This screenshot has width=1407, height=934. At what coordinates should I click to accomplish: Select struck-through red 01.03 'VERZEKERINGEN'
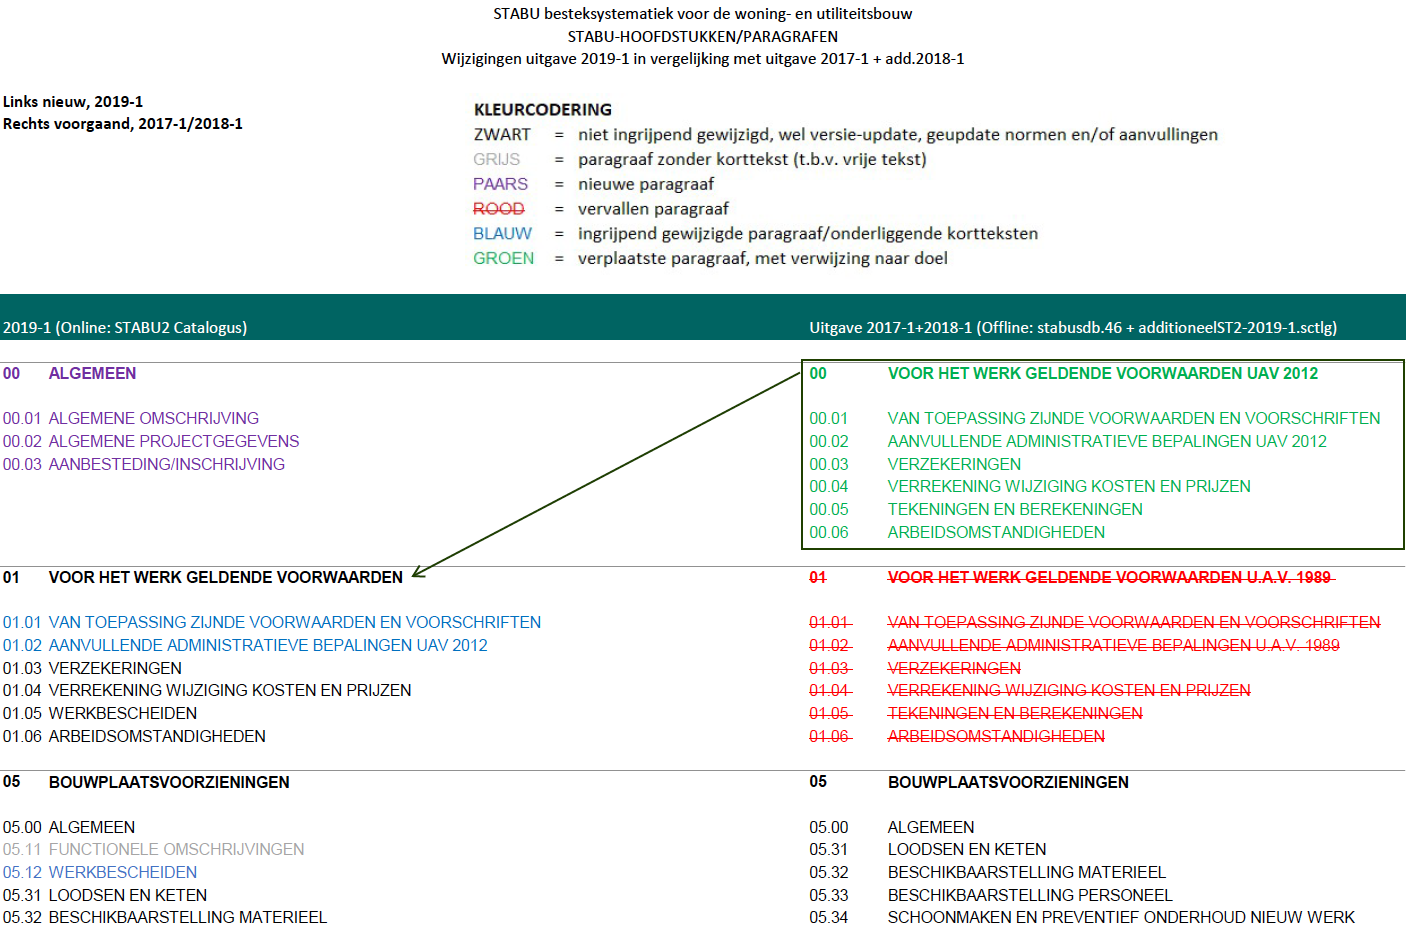[954, 669]
